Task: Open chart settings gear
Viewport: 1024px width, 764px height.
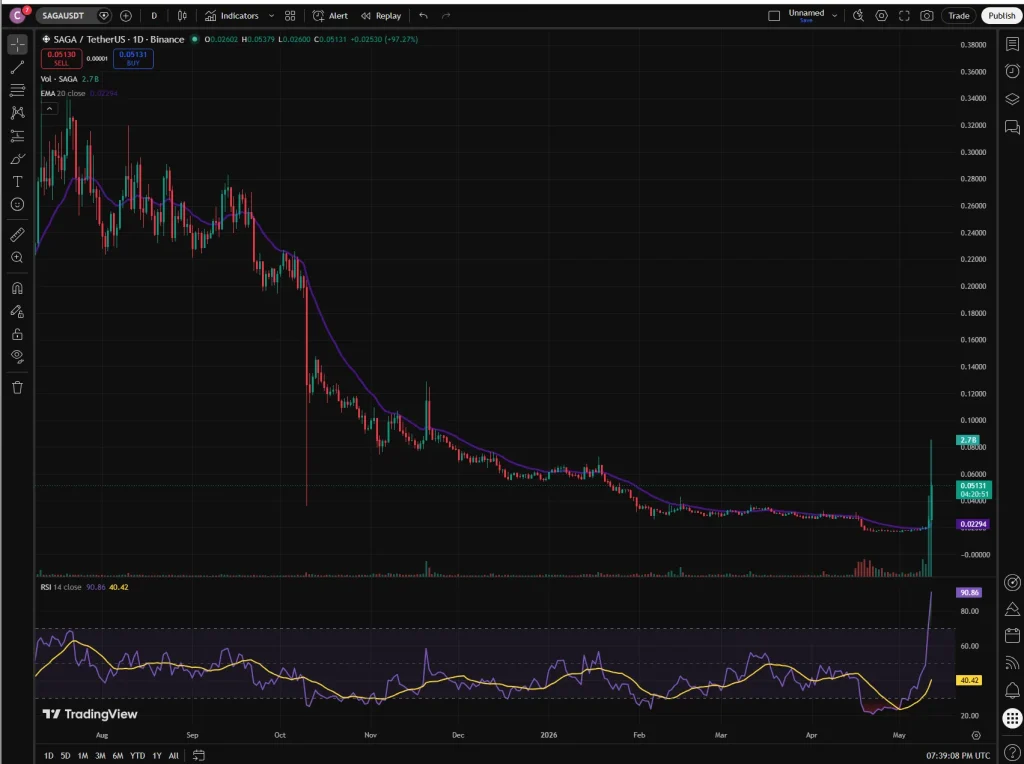Action: [x=881, y=16]
